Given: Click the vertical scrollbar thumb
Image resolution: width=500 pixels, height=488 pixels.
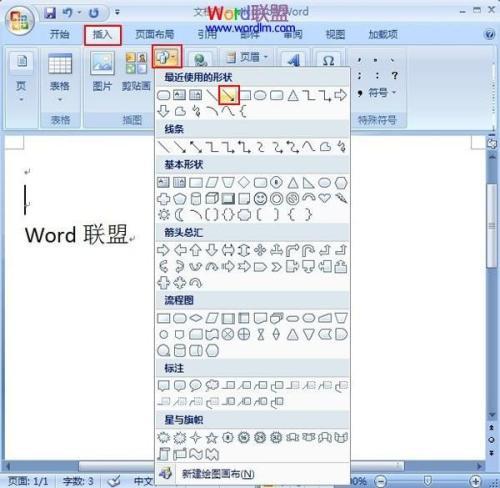Looking at the screenshot, I should (492, 225).
